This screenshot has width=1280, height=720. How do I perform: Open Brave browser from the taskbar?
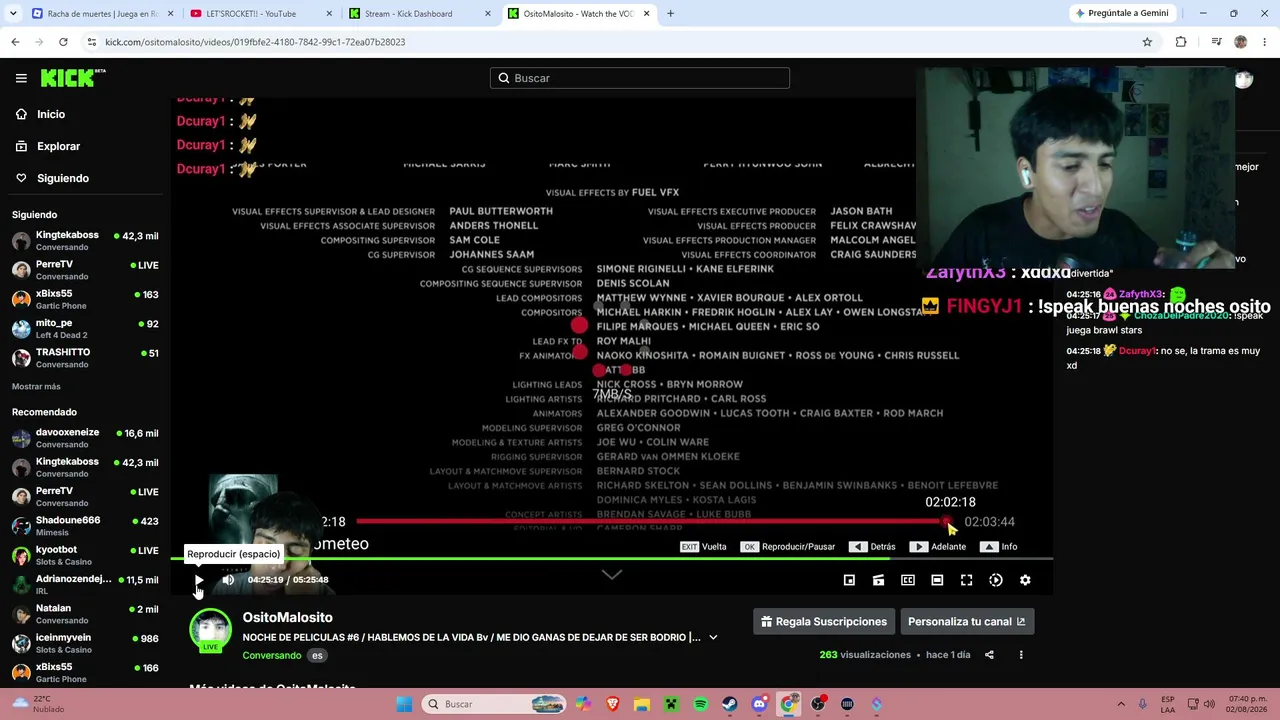click(x=612, y=704)
